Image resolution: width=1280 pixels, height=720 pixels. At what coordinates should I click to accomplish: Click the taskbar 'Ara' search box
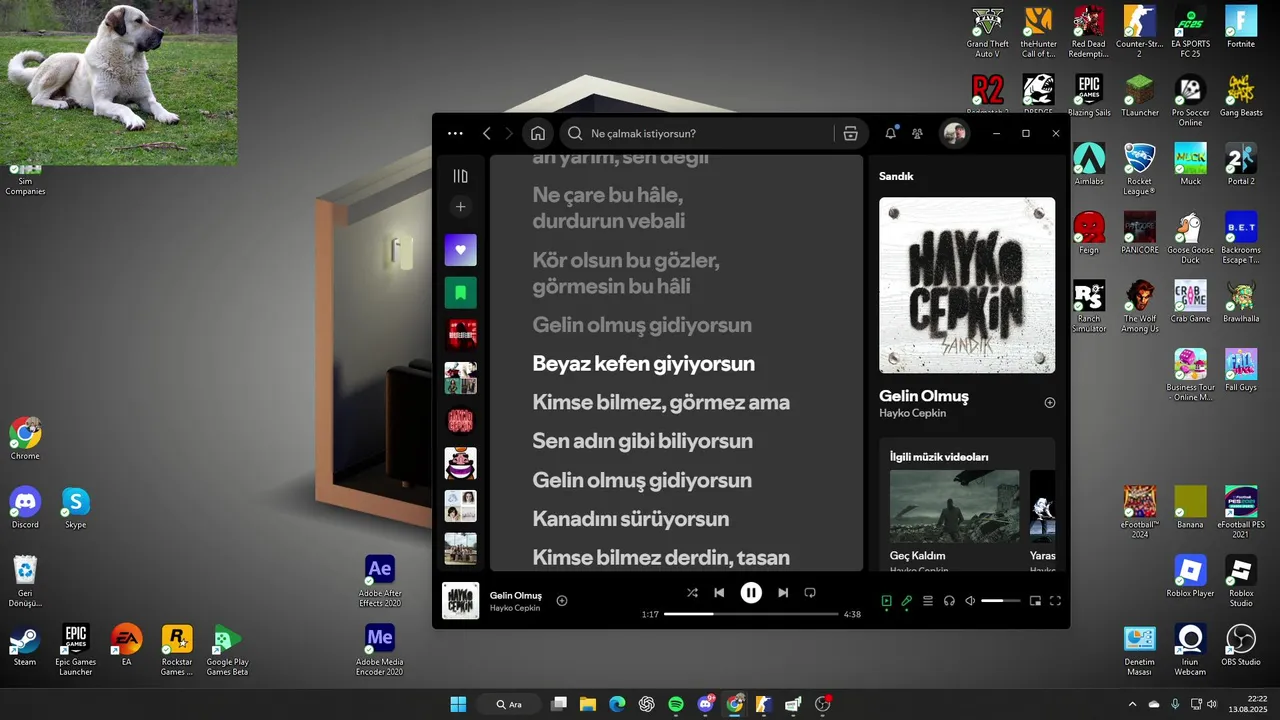(x=510, y=704)
